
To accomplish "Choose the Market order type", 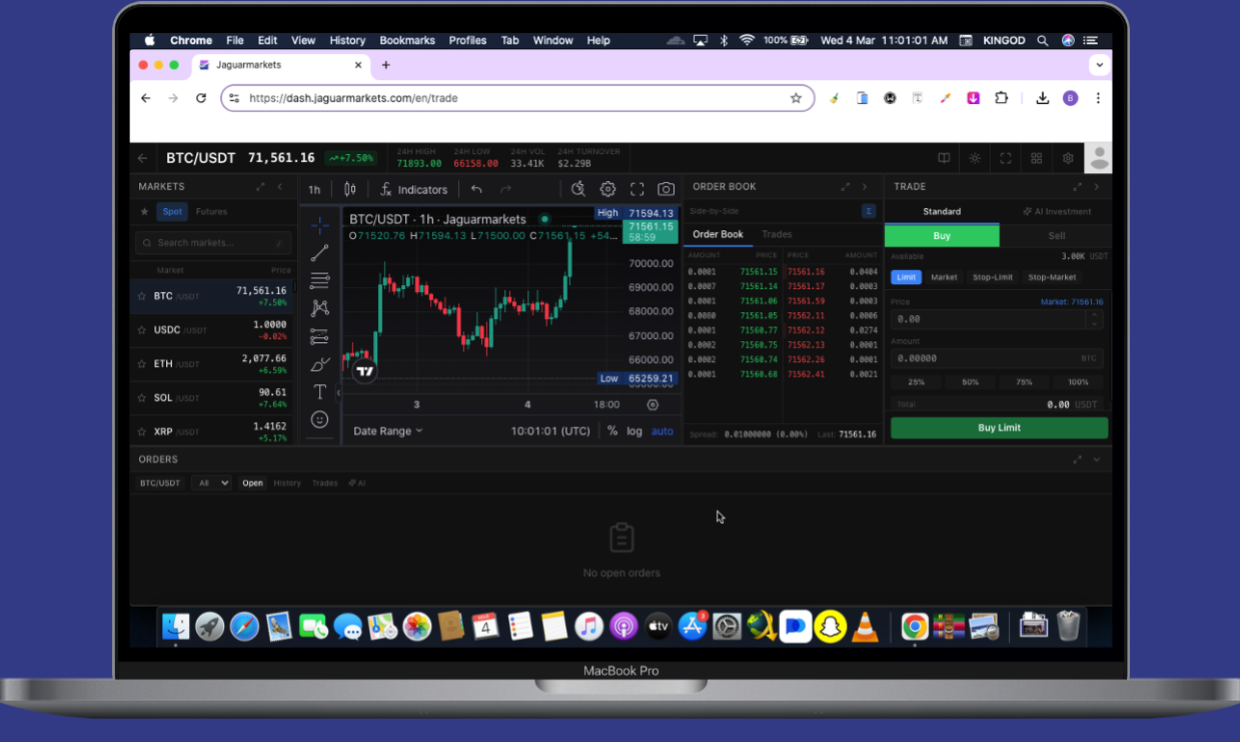I will coord(944,277).
